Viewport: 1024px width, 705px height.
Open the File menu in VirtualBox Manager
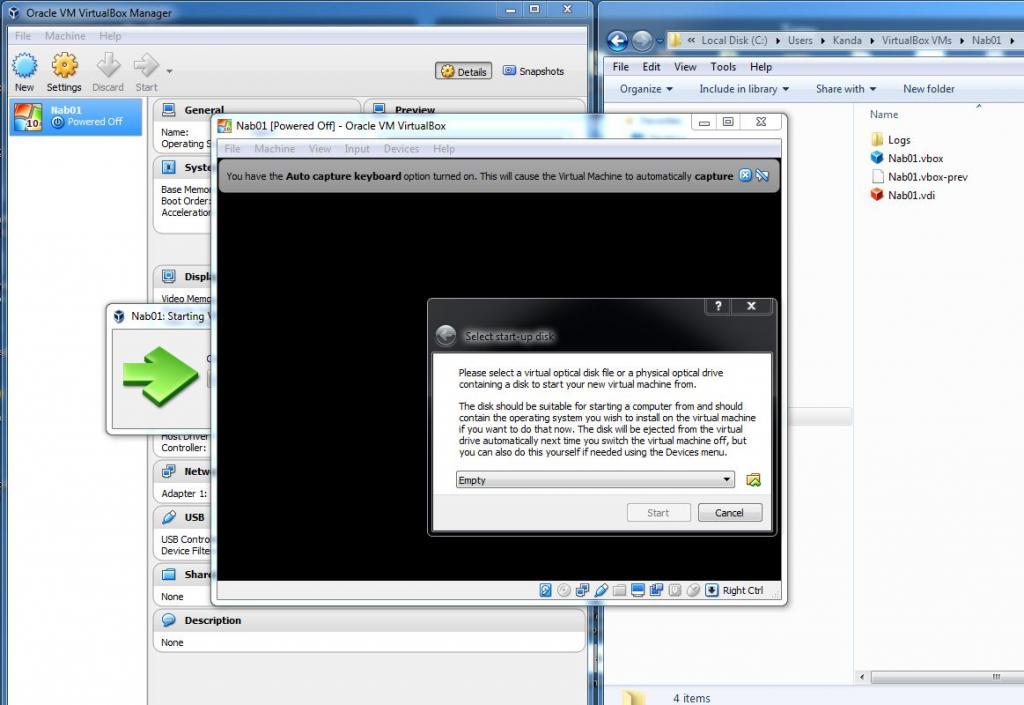(x=23, y=36)
